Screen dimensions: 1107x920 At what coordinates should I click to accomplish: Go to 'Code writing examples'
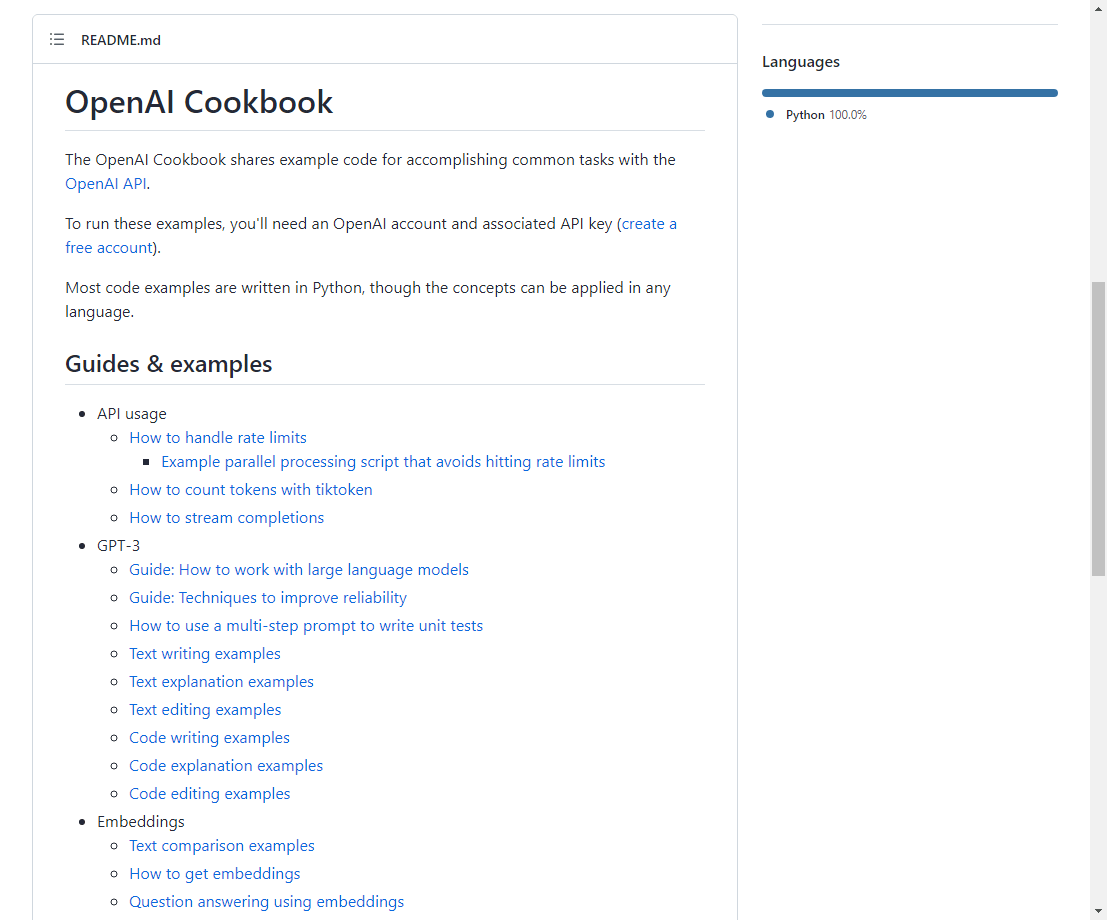pos(210,738)
